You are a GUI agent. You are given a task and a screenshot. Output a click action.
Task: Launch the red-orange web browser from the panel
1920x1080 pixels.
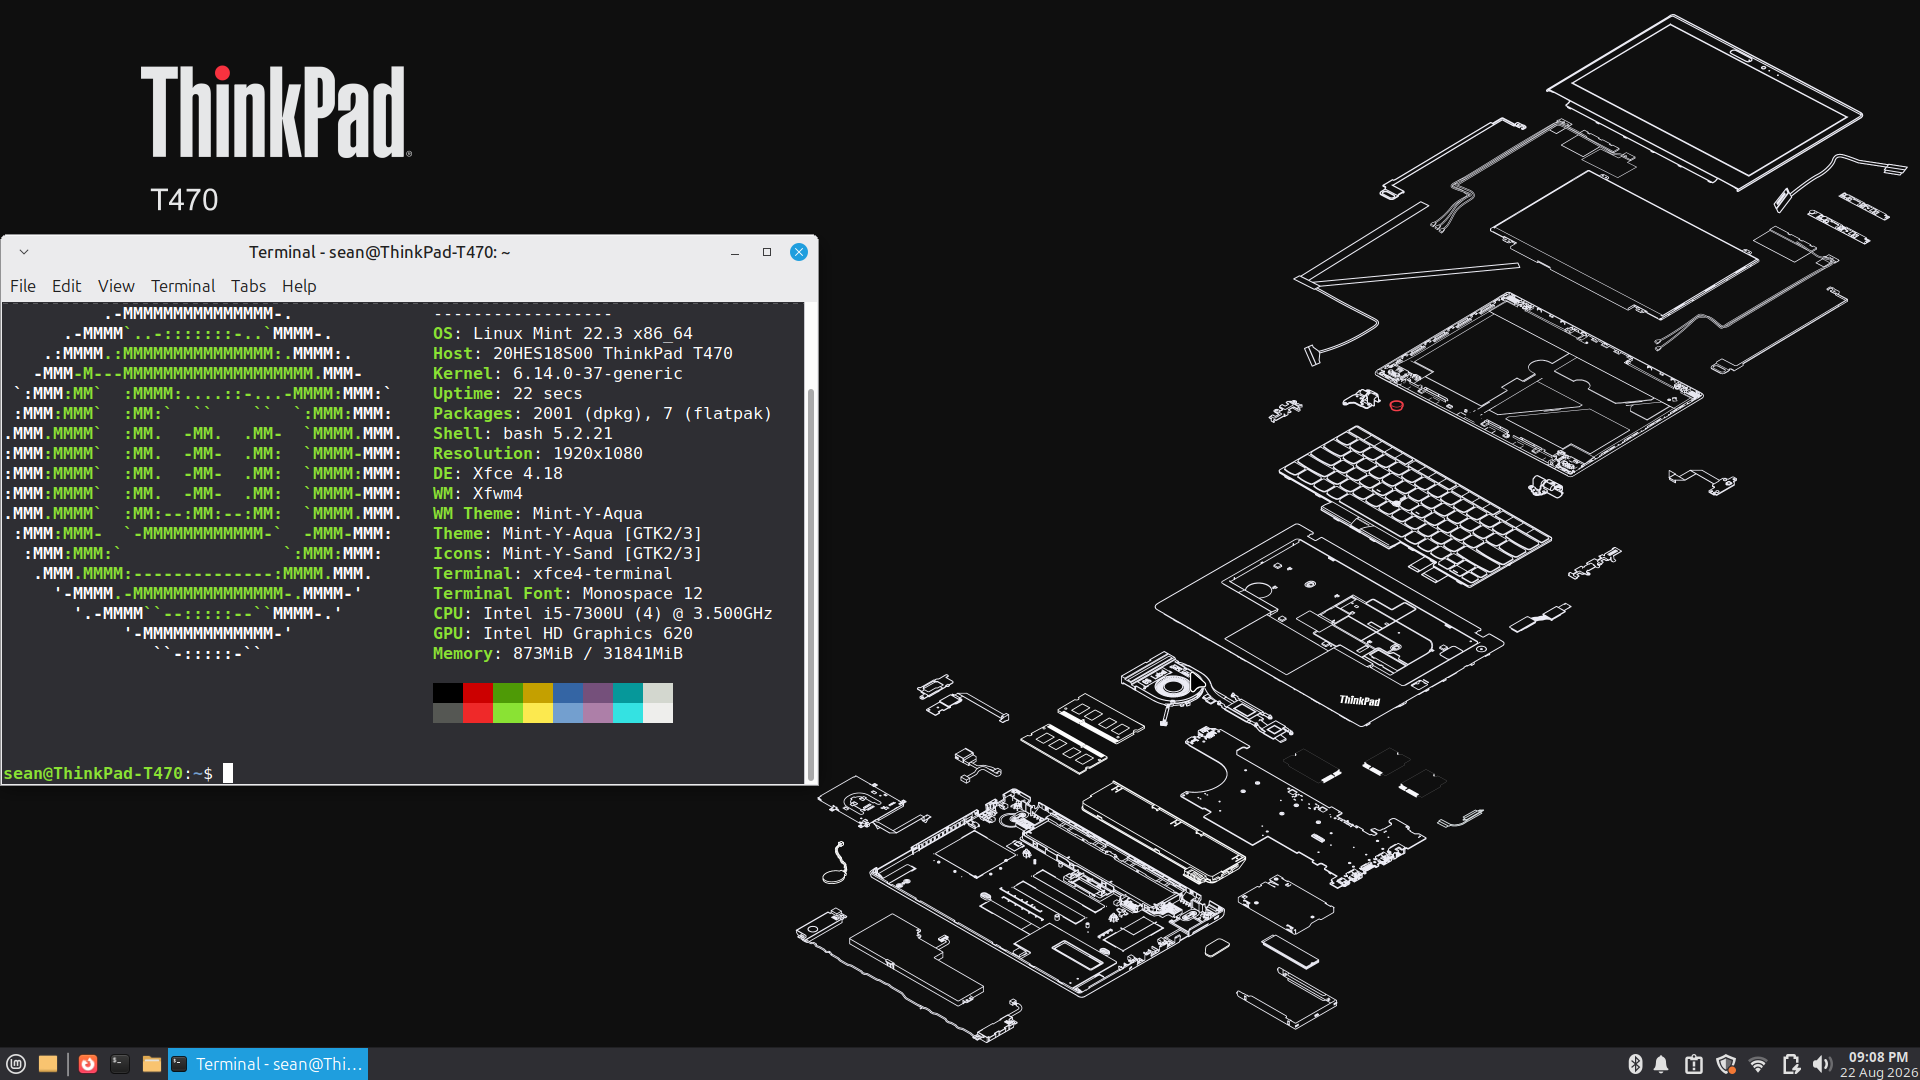[x=88, y=1064]
